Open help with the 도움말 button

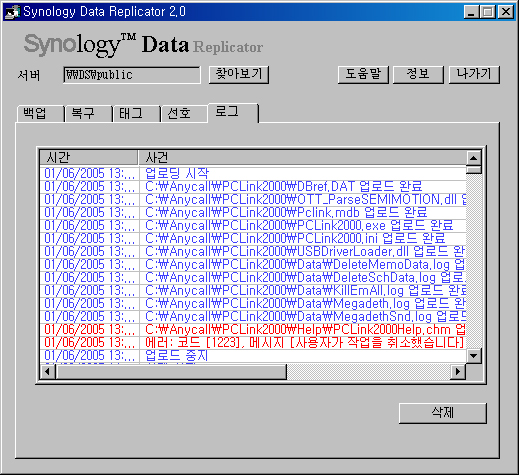pyautogui.click(x=363, y=75)
